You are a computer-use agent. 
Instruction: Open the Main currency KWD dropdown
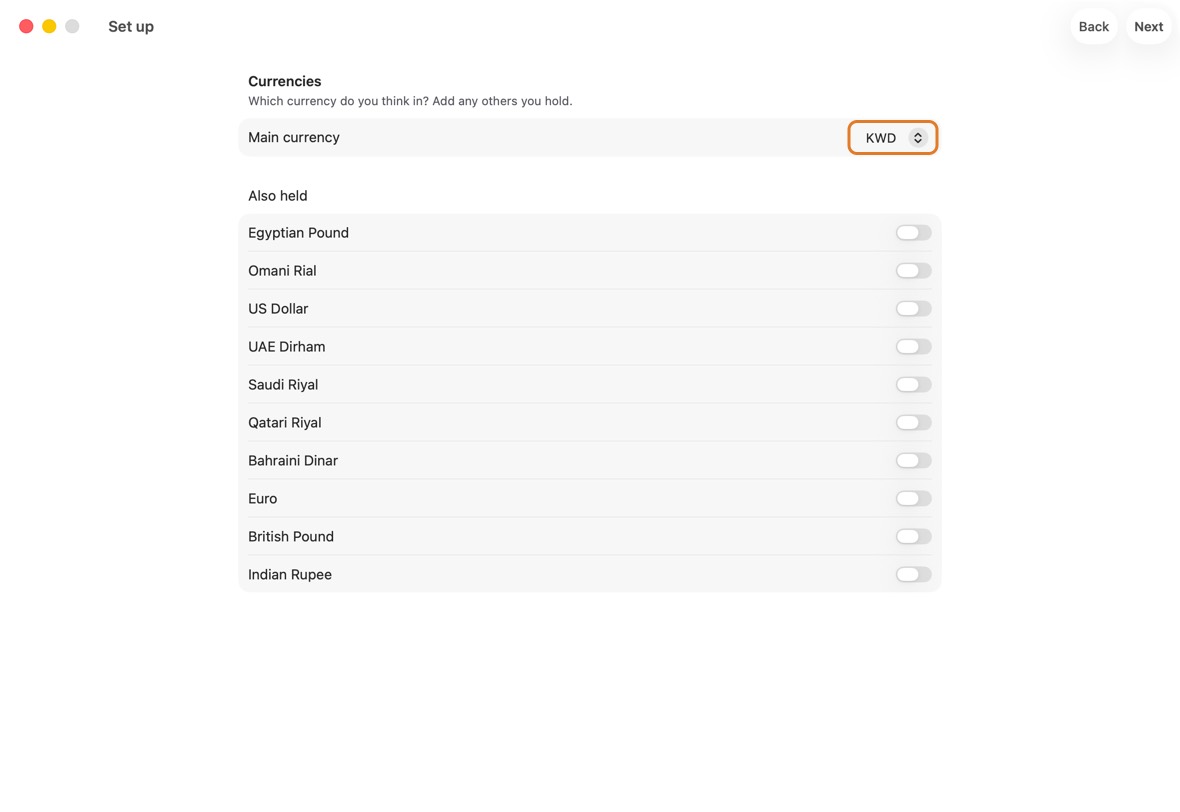tap(893, 138)
